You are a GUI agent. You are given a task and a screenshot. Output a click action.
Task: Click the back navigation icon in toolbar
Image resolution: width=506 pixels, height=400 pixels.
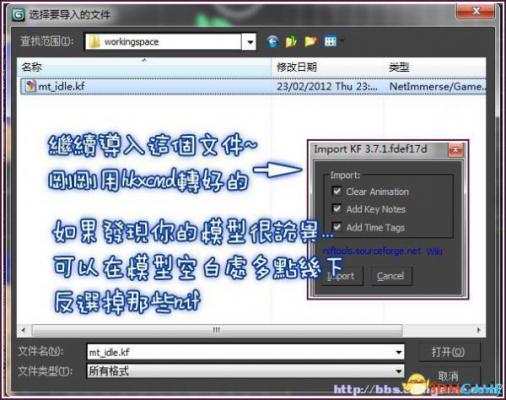tap(272, 42)
